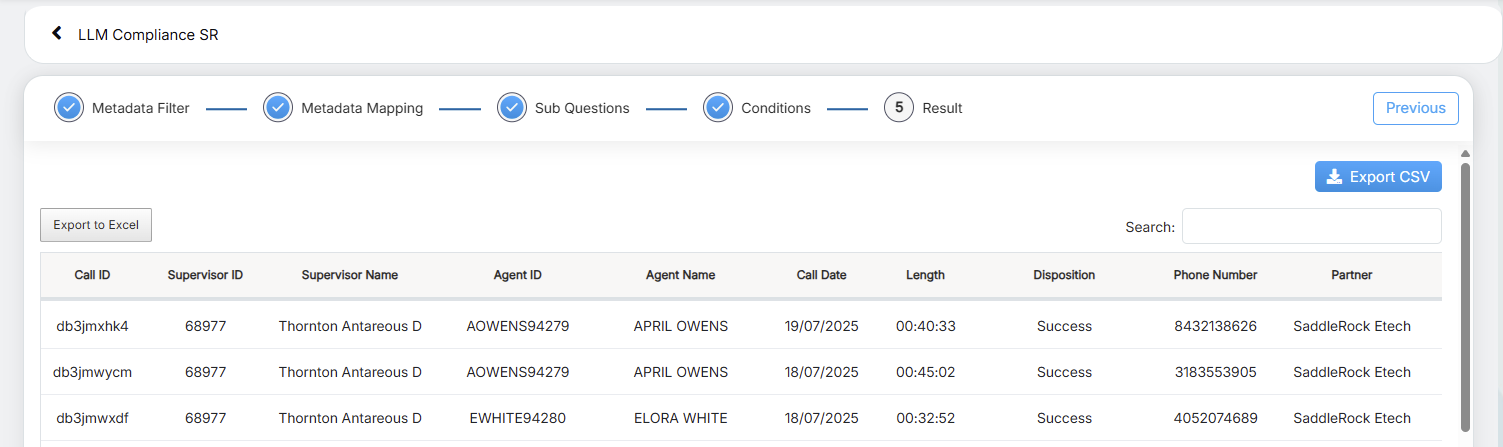
Task: Click the Conditions checkmark step icon
Action: (718, 108)
